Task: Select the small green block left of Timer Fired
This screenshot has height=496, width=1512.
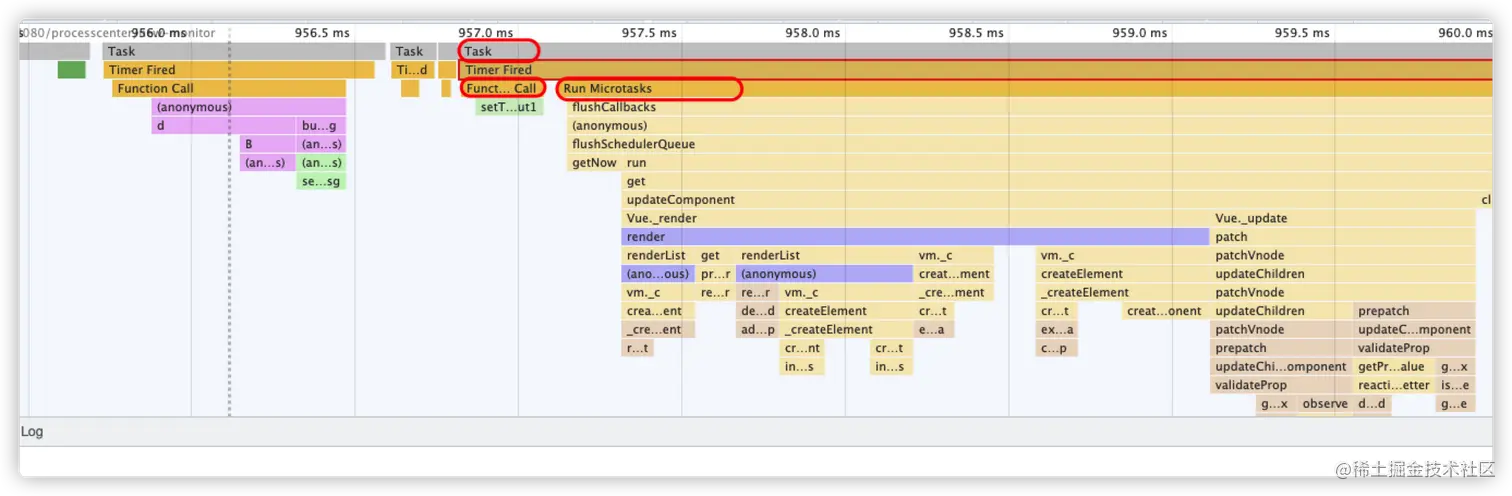Action: click(x=71, y=70)
